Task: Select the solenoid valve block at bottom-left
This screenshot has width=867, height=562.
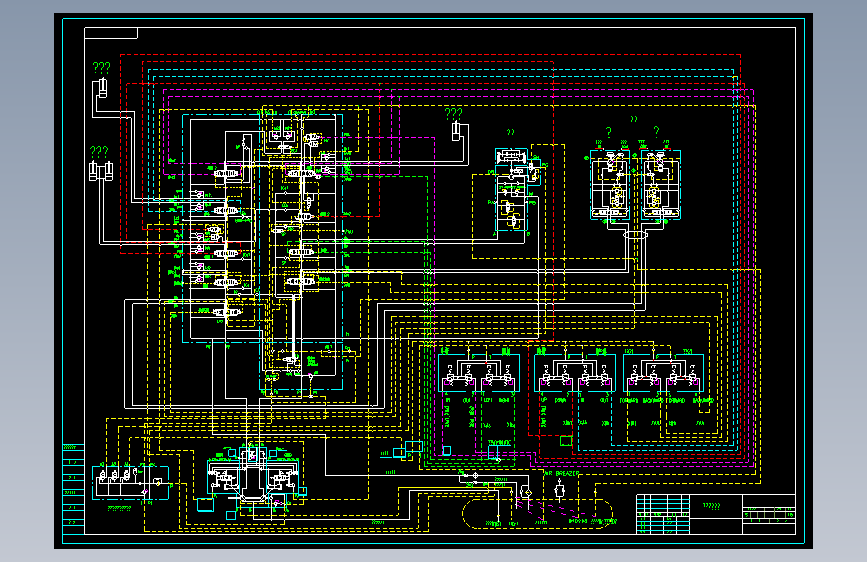Action: pos(130,482)
